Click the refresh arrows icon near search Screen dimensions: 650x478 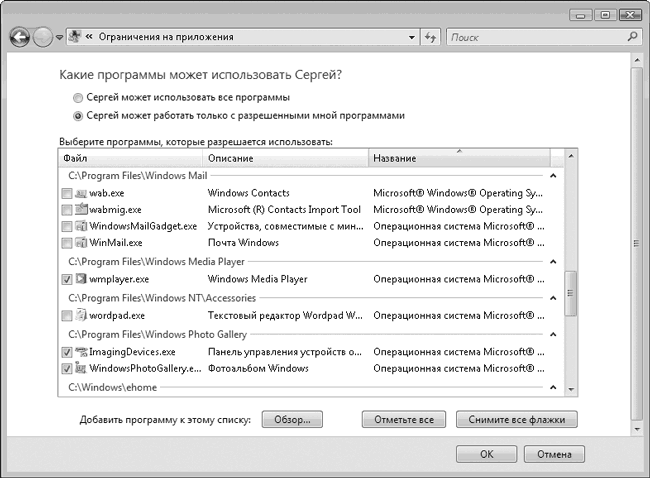pos(430,37)
